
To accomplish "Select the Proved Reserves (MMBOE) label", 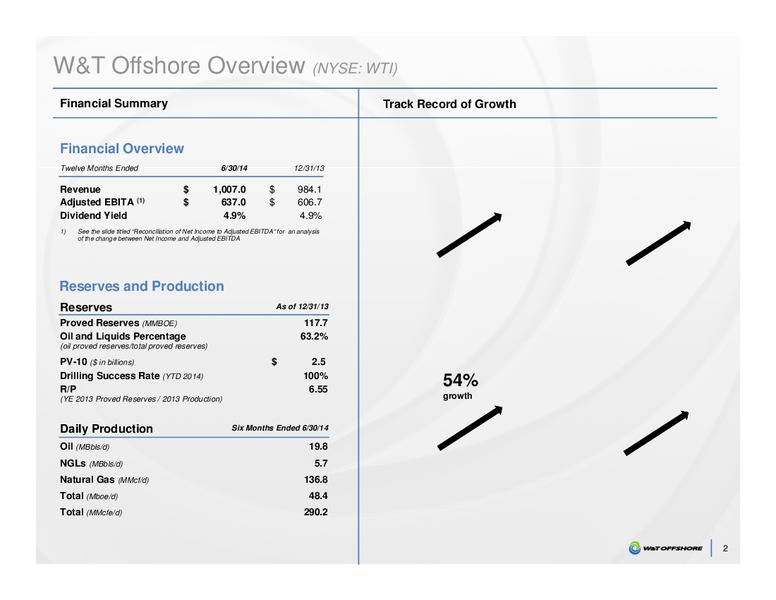I will 118,323.
